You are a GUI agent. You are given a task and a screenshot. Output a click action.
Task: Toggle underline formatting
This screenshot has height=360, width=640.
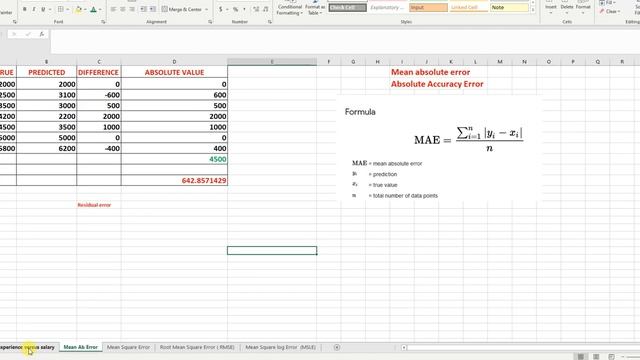pyautogui.click(x=42, y=9)
